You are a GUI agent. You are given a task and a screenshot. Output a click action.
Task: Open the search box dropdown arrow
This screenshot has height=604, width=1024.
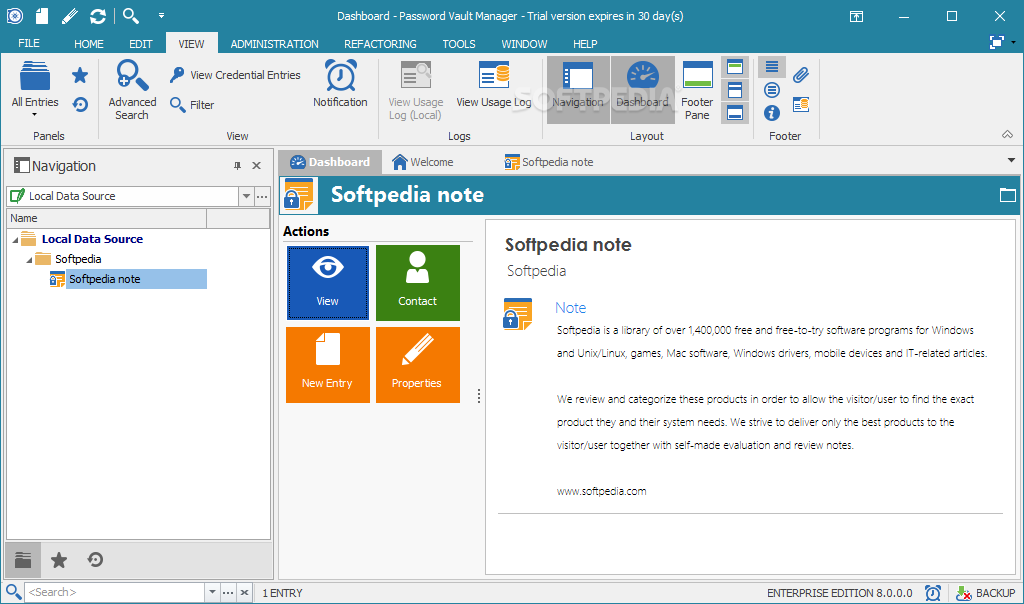[212, 592]
